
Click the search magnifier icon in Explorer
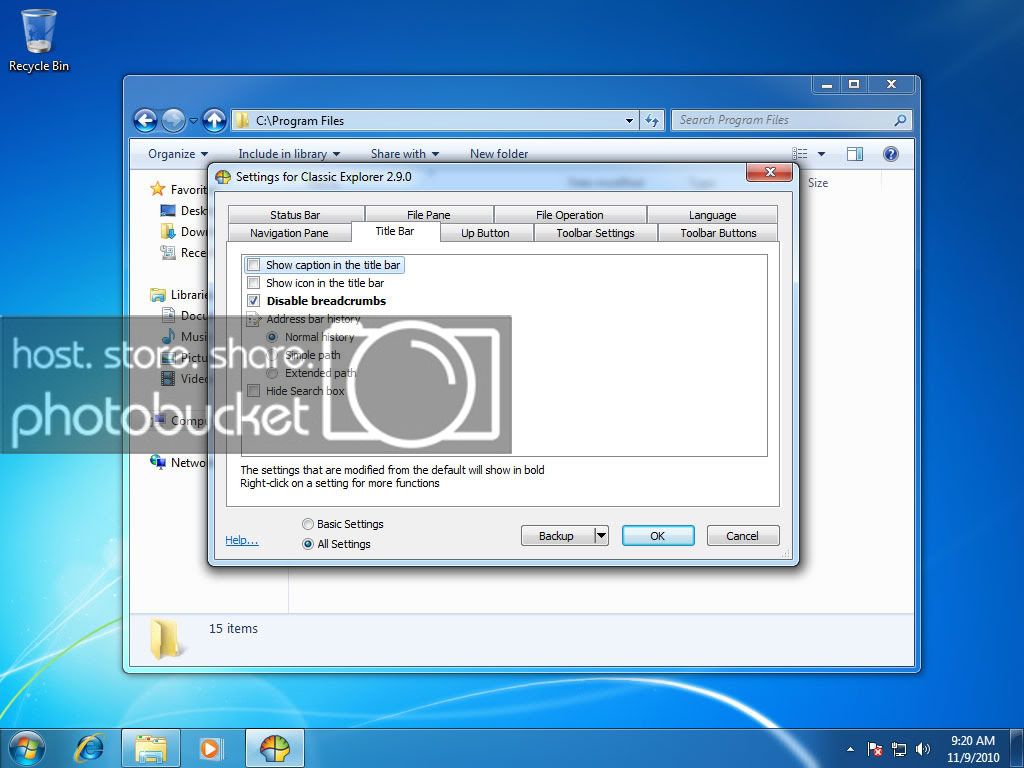coord(900,120)
